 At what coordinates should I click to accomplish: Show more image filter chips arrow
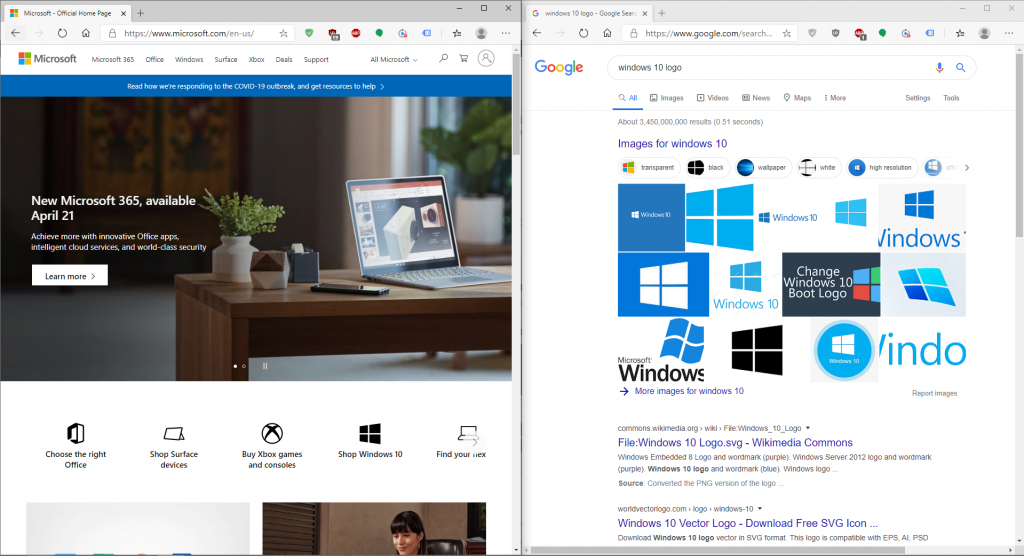pyautogui.click(x=967, y=168)
